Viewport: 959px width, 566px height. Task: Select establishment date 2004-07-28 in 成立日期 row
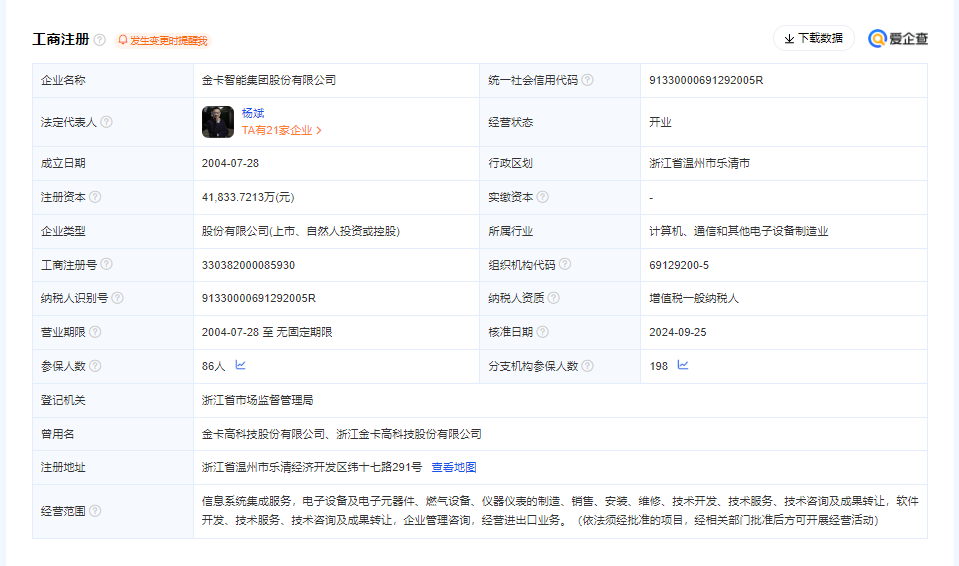tap(230, 163)
